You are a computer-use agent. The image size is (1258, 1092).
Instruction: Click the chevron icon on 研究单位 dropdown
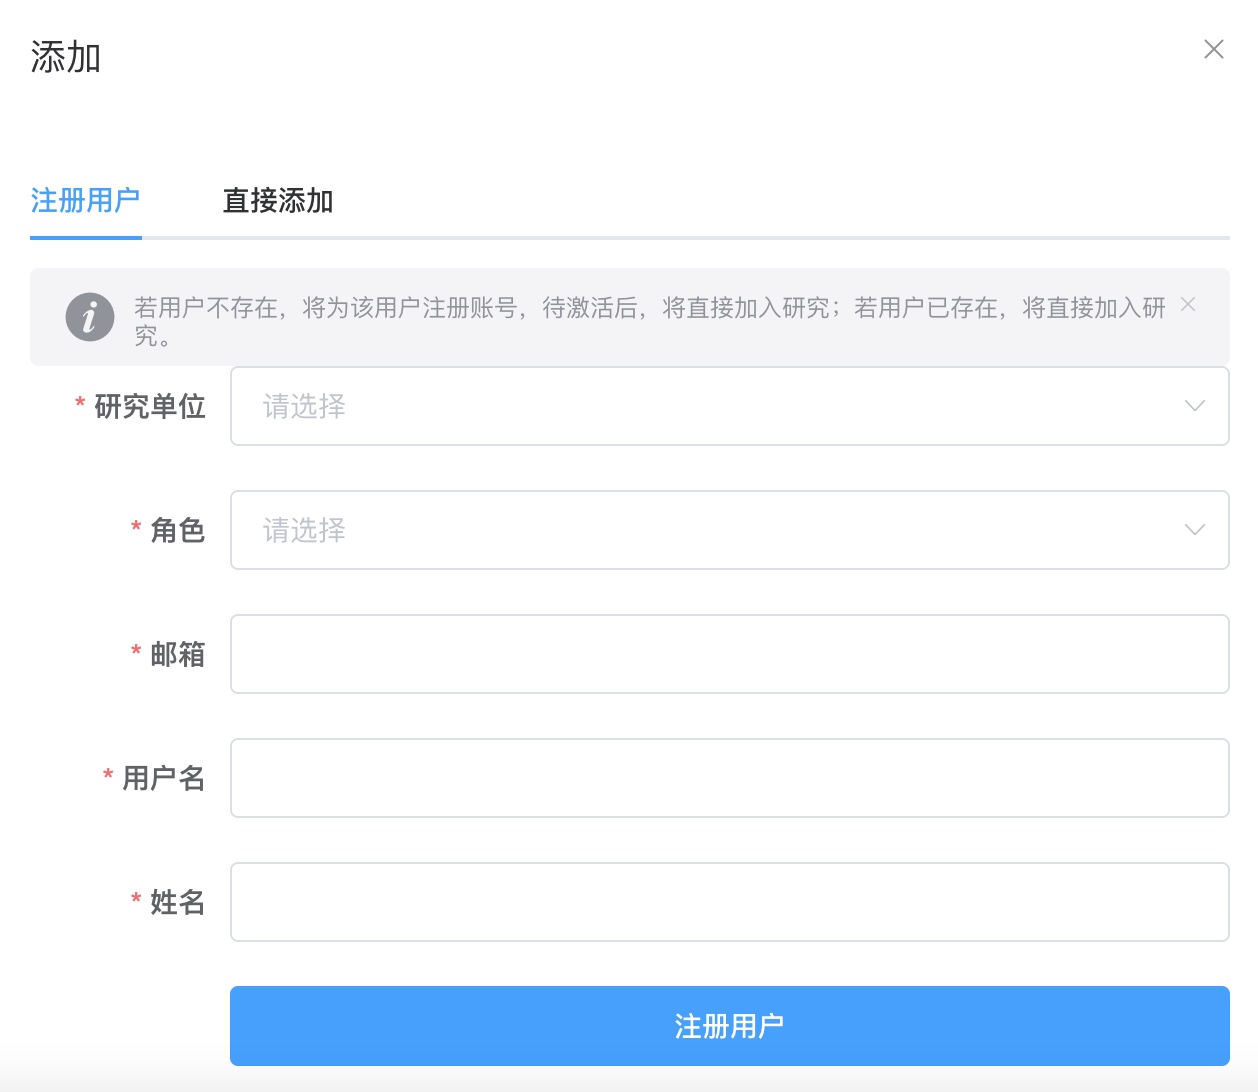pyautogui.click(x=1193, y=406)
